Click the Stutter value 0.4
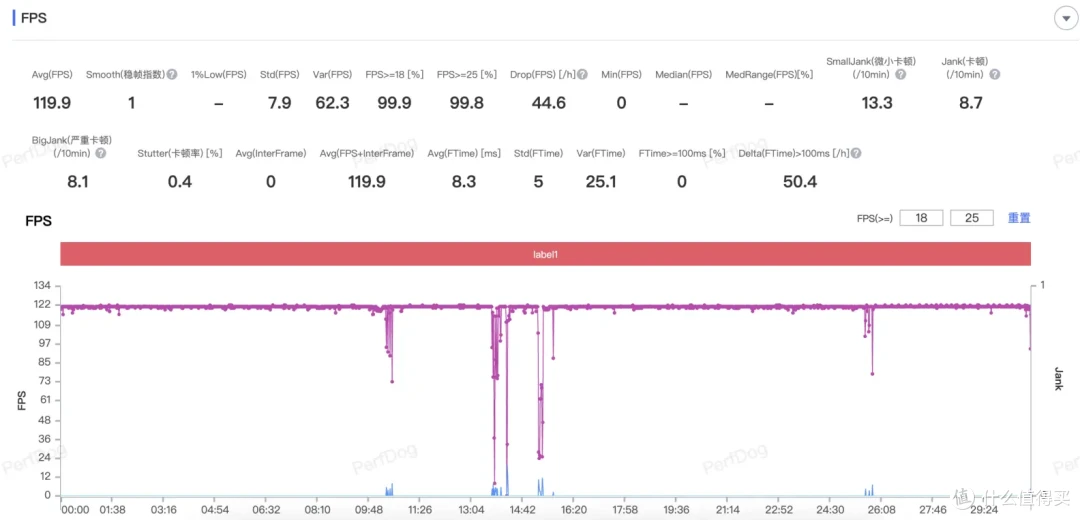The height and width of the screenshot is (520, 1080). 180,182
